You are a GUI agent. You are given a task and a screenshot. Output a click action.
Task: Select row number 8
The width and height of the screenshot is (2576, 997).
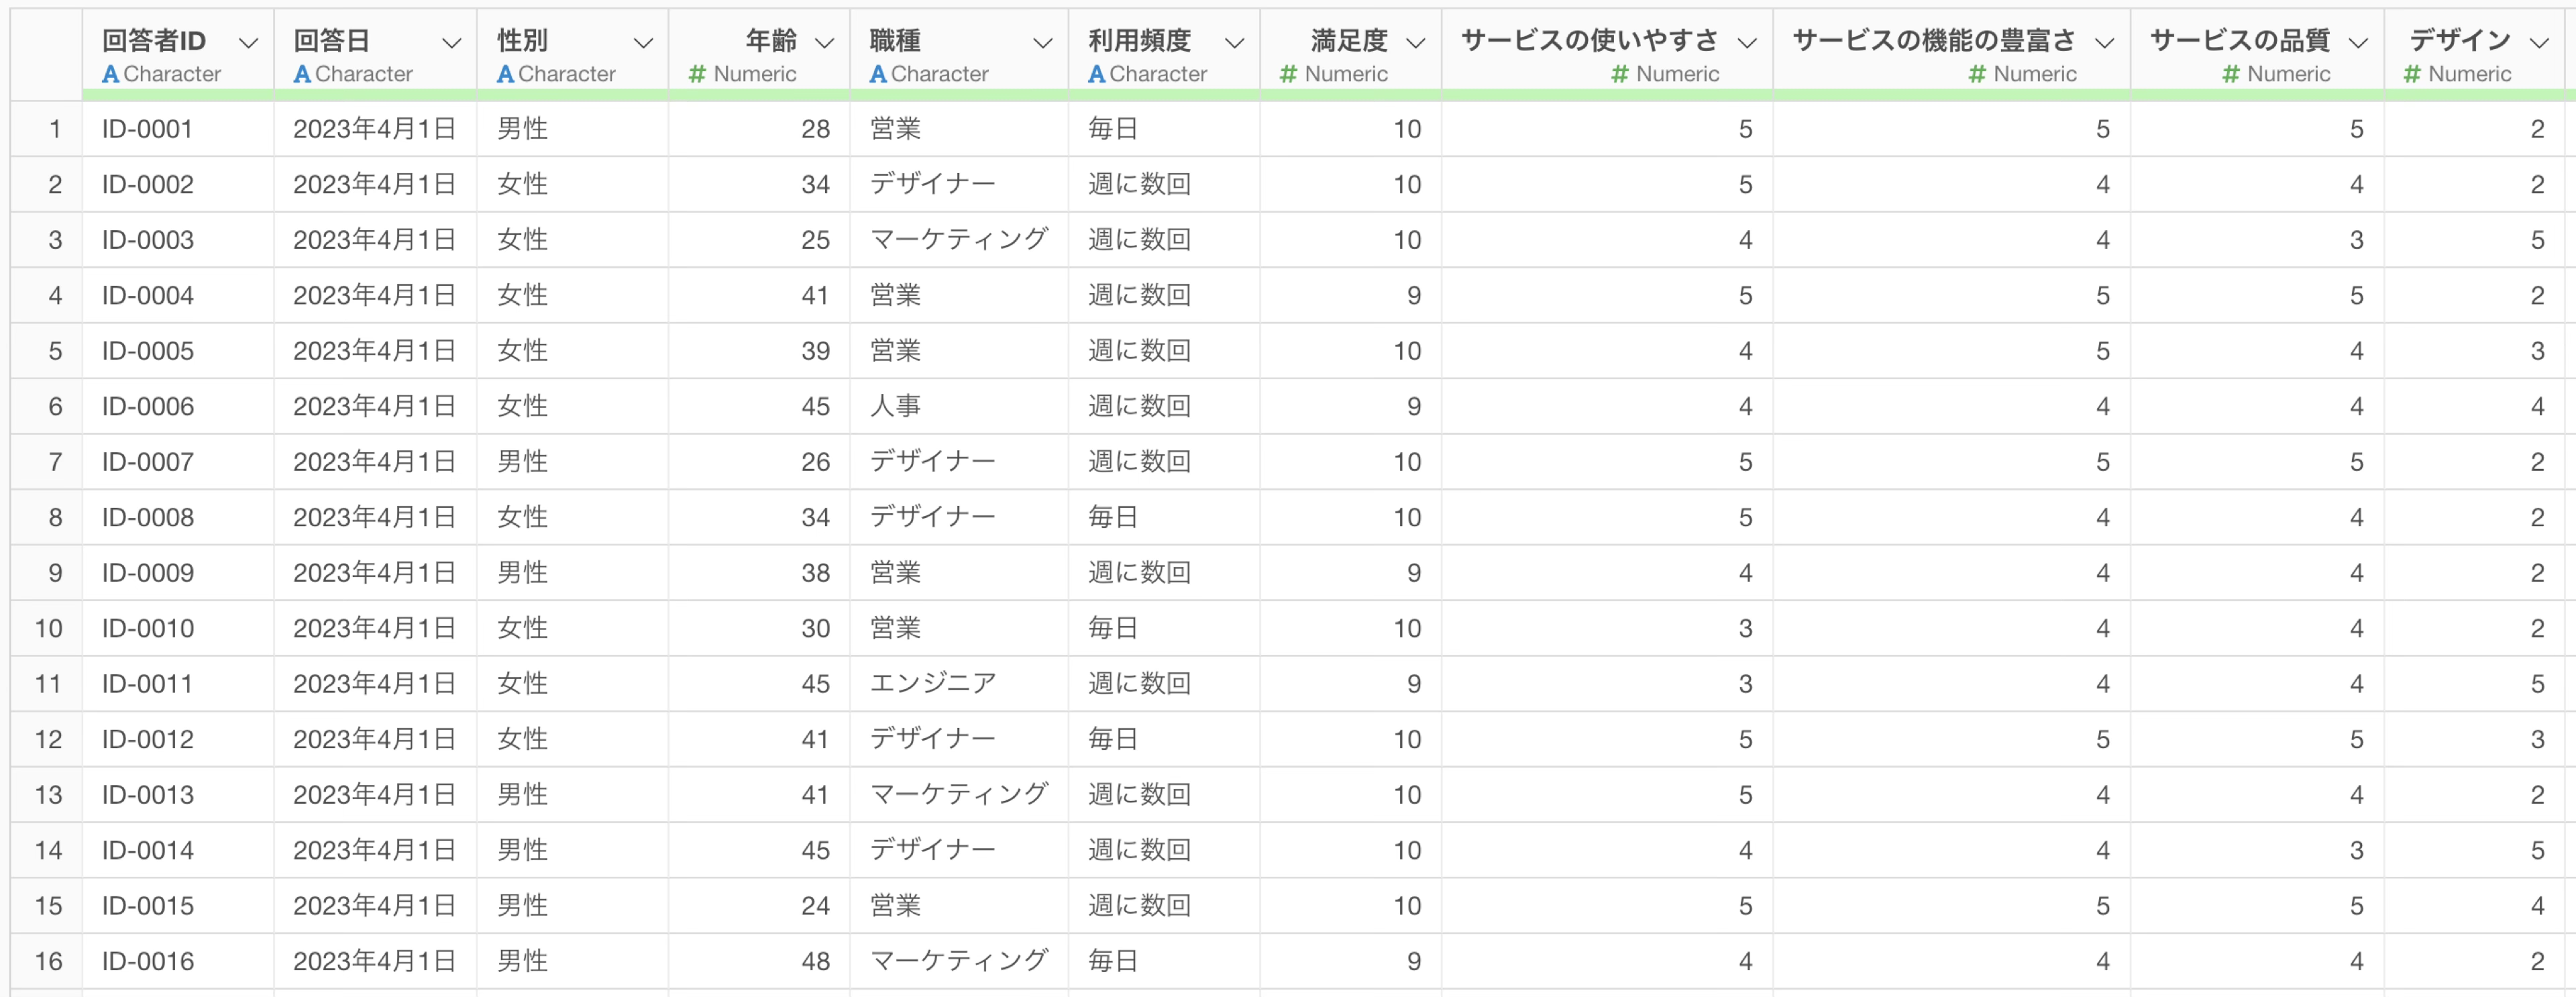coord(55,517)
